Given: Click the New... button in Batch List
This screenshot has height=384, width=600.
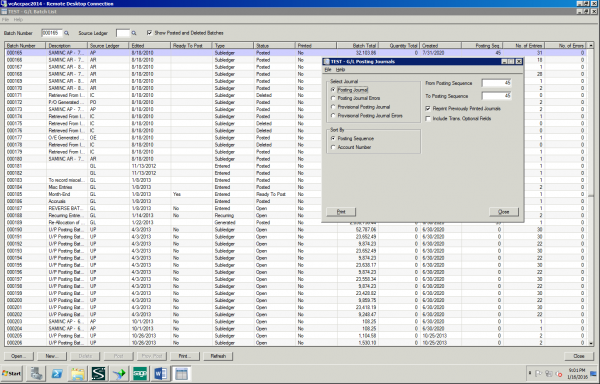Looking at the screenshot, I should [52, 356].
